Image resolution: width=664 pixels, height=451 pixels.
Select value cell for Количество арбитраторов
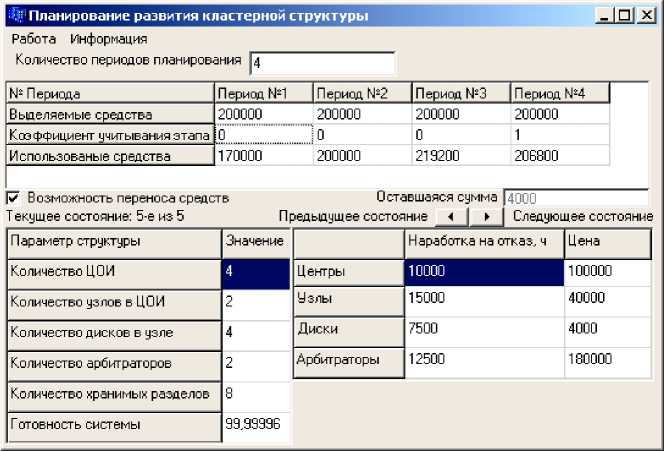coord(256,366)
